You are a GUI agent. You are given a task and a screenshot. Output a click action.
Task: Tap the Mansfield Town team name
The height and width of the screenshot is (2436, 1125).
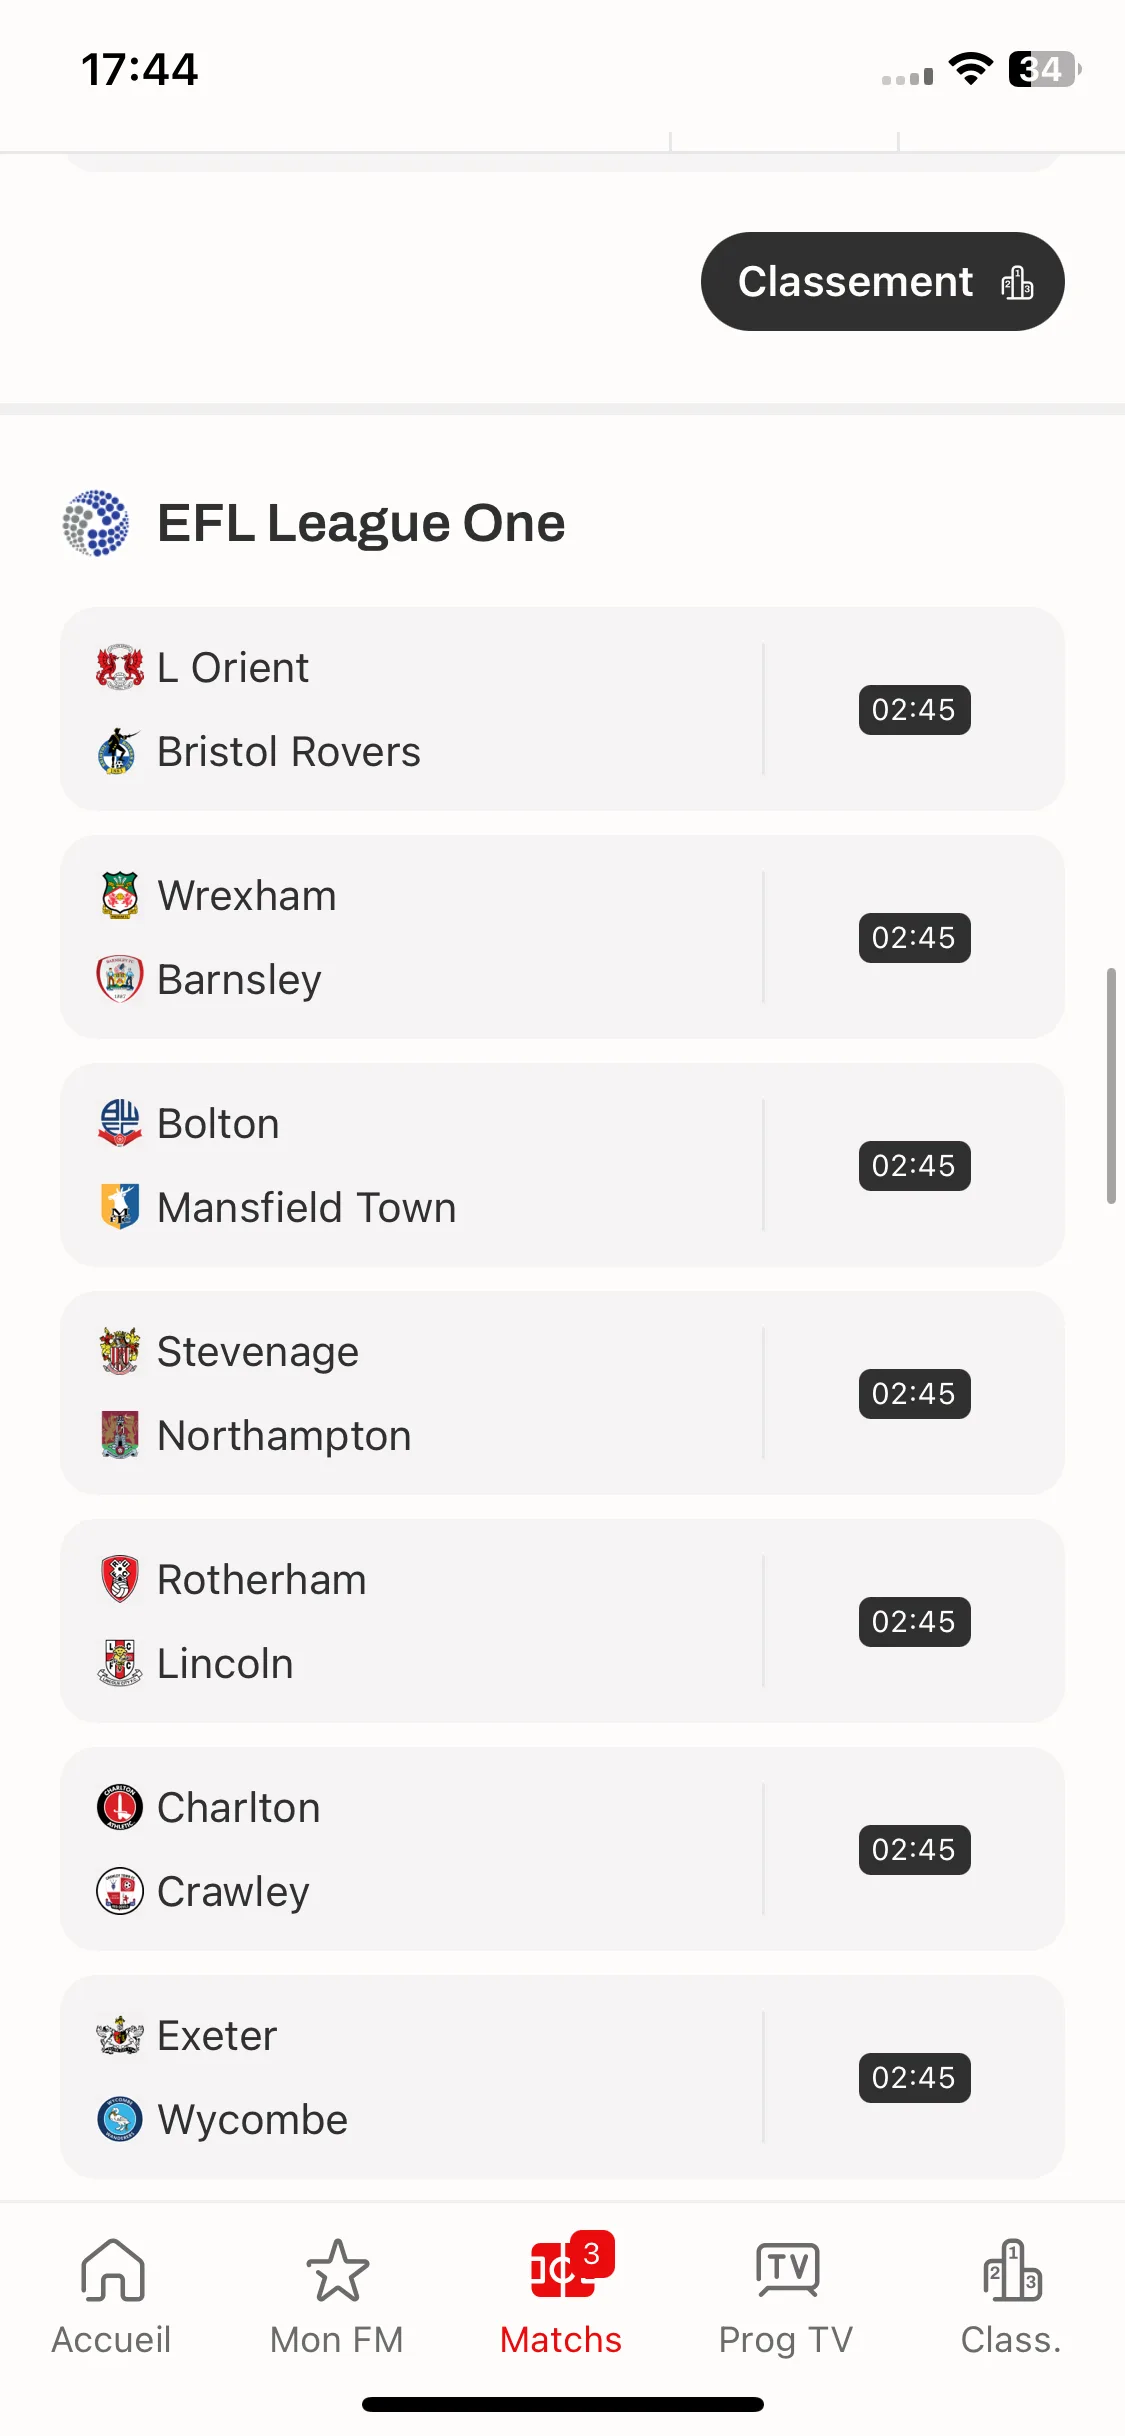[x=307, y=1207]
